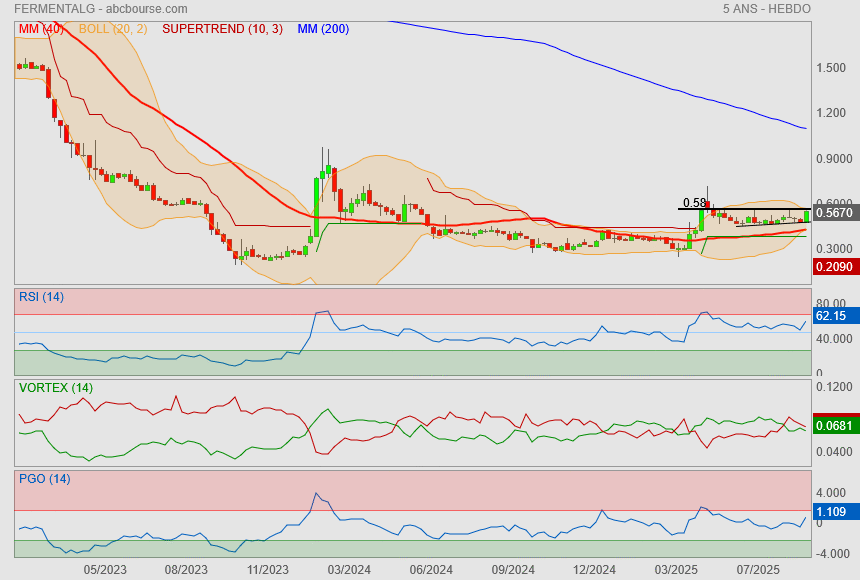Click the -4.000 PGO axis label
This screenshot has width=860, height=580.
pos(833,554)
